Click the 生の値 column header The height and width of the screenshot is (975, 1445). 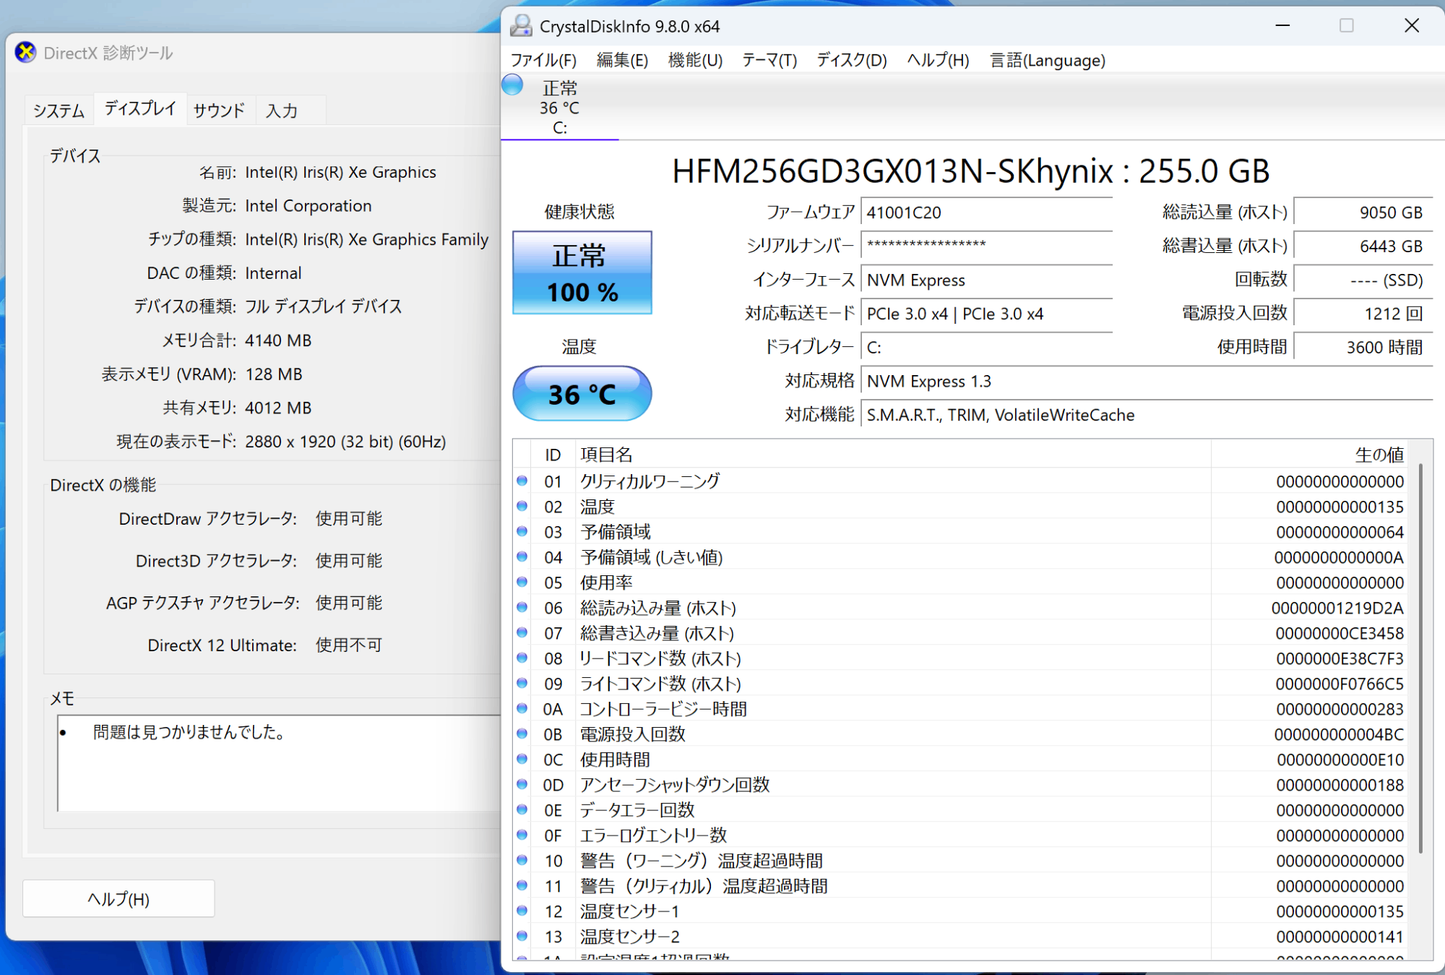(x=1310, y=455)
